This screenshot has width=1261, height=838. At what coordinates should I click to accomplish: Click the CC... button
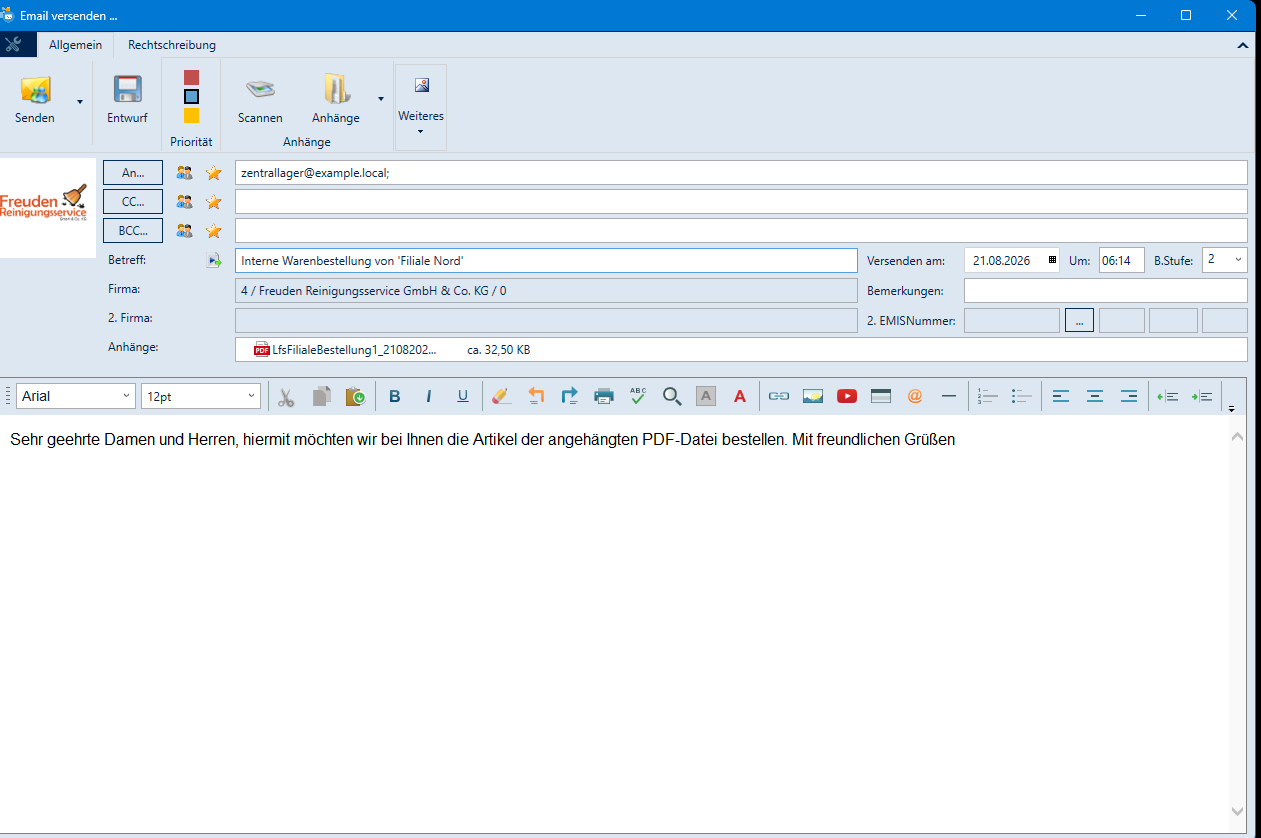[x=133, y=202]
